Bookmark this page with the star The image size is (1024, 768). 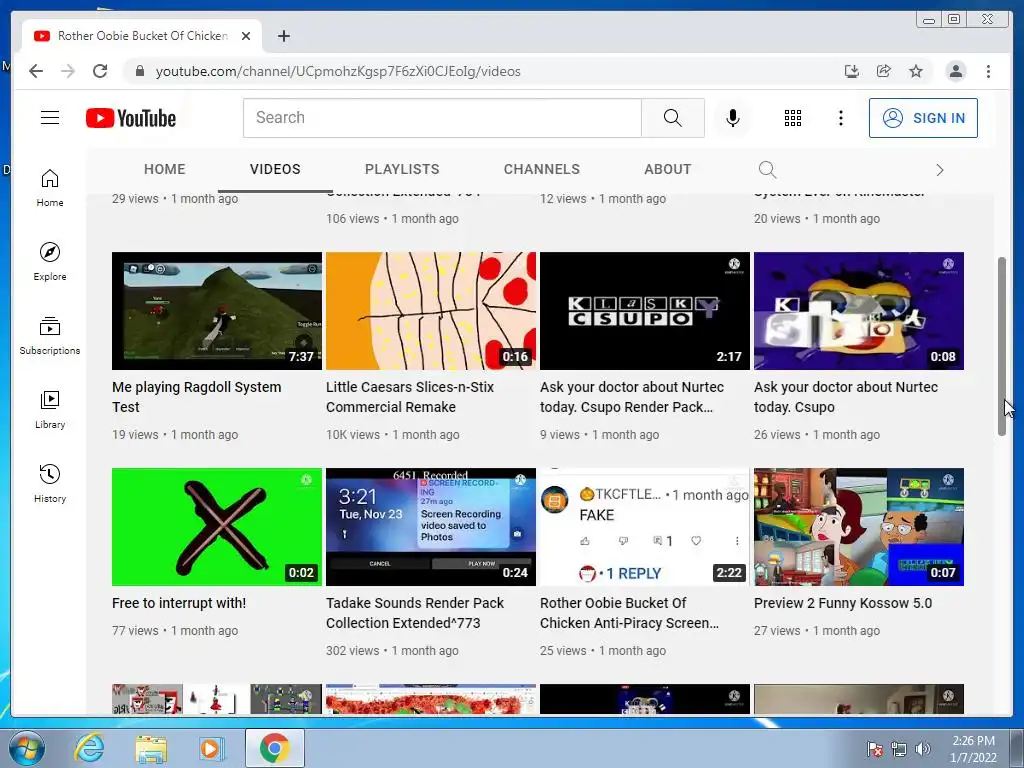[x=916, y=71]
